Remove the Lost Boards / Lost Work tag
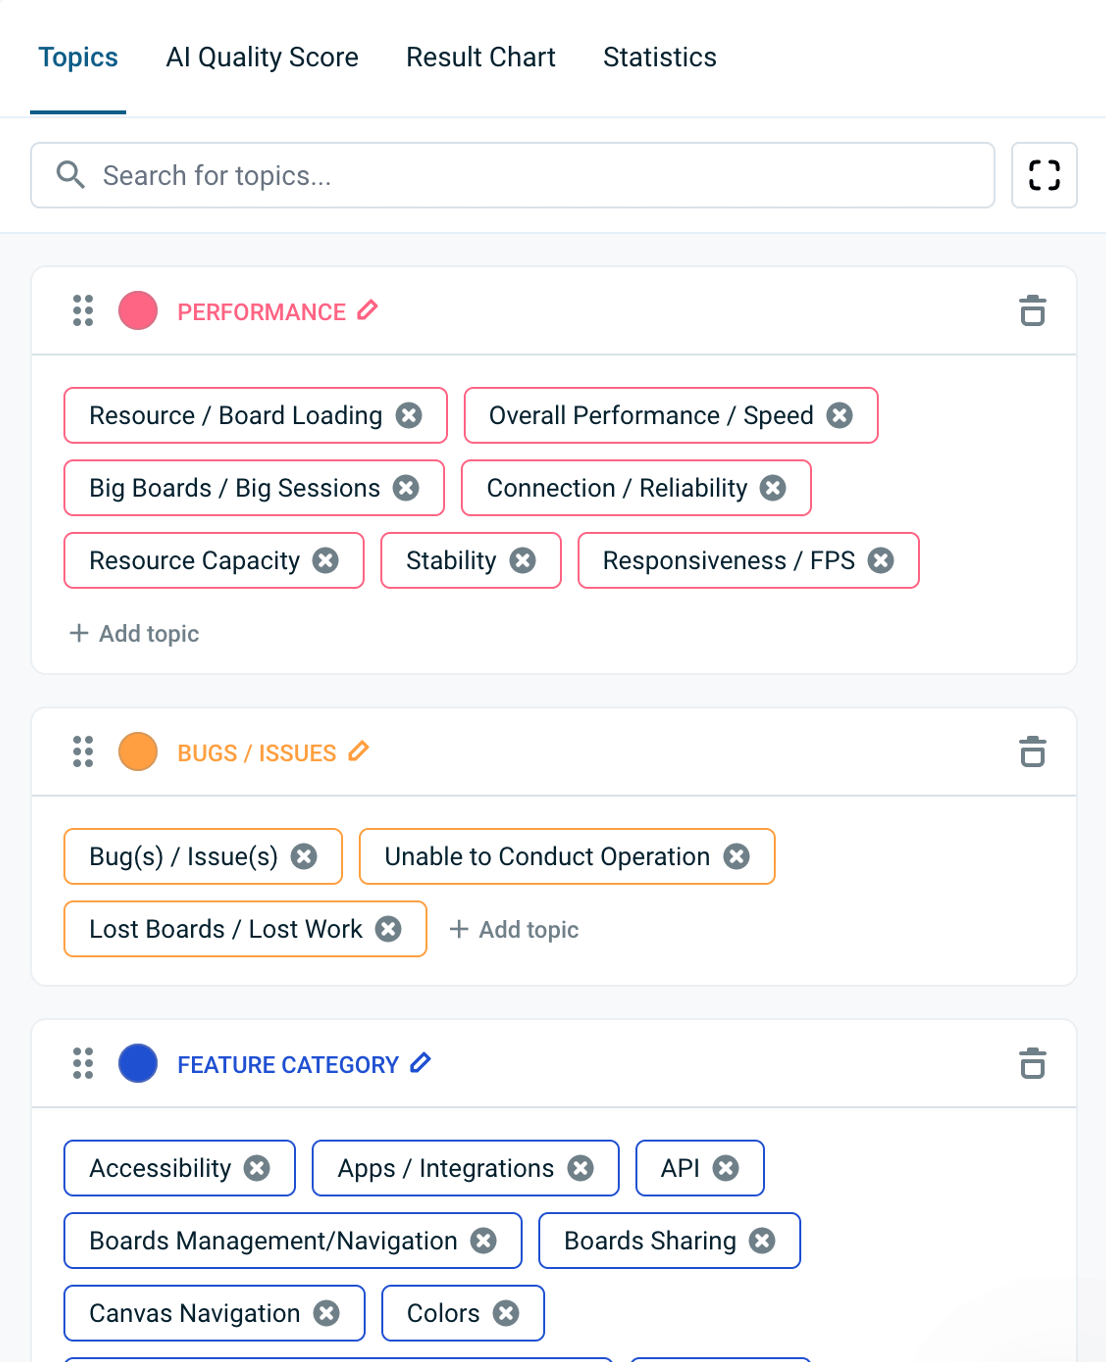 (x=389, y=929)
